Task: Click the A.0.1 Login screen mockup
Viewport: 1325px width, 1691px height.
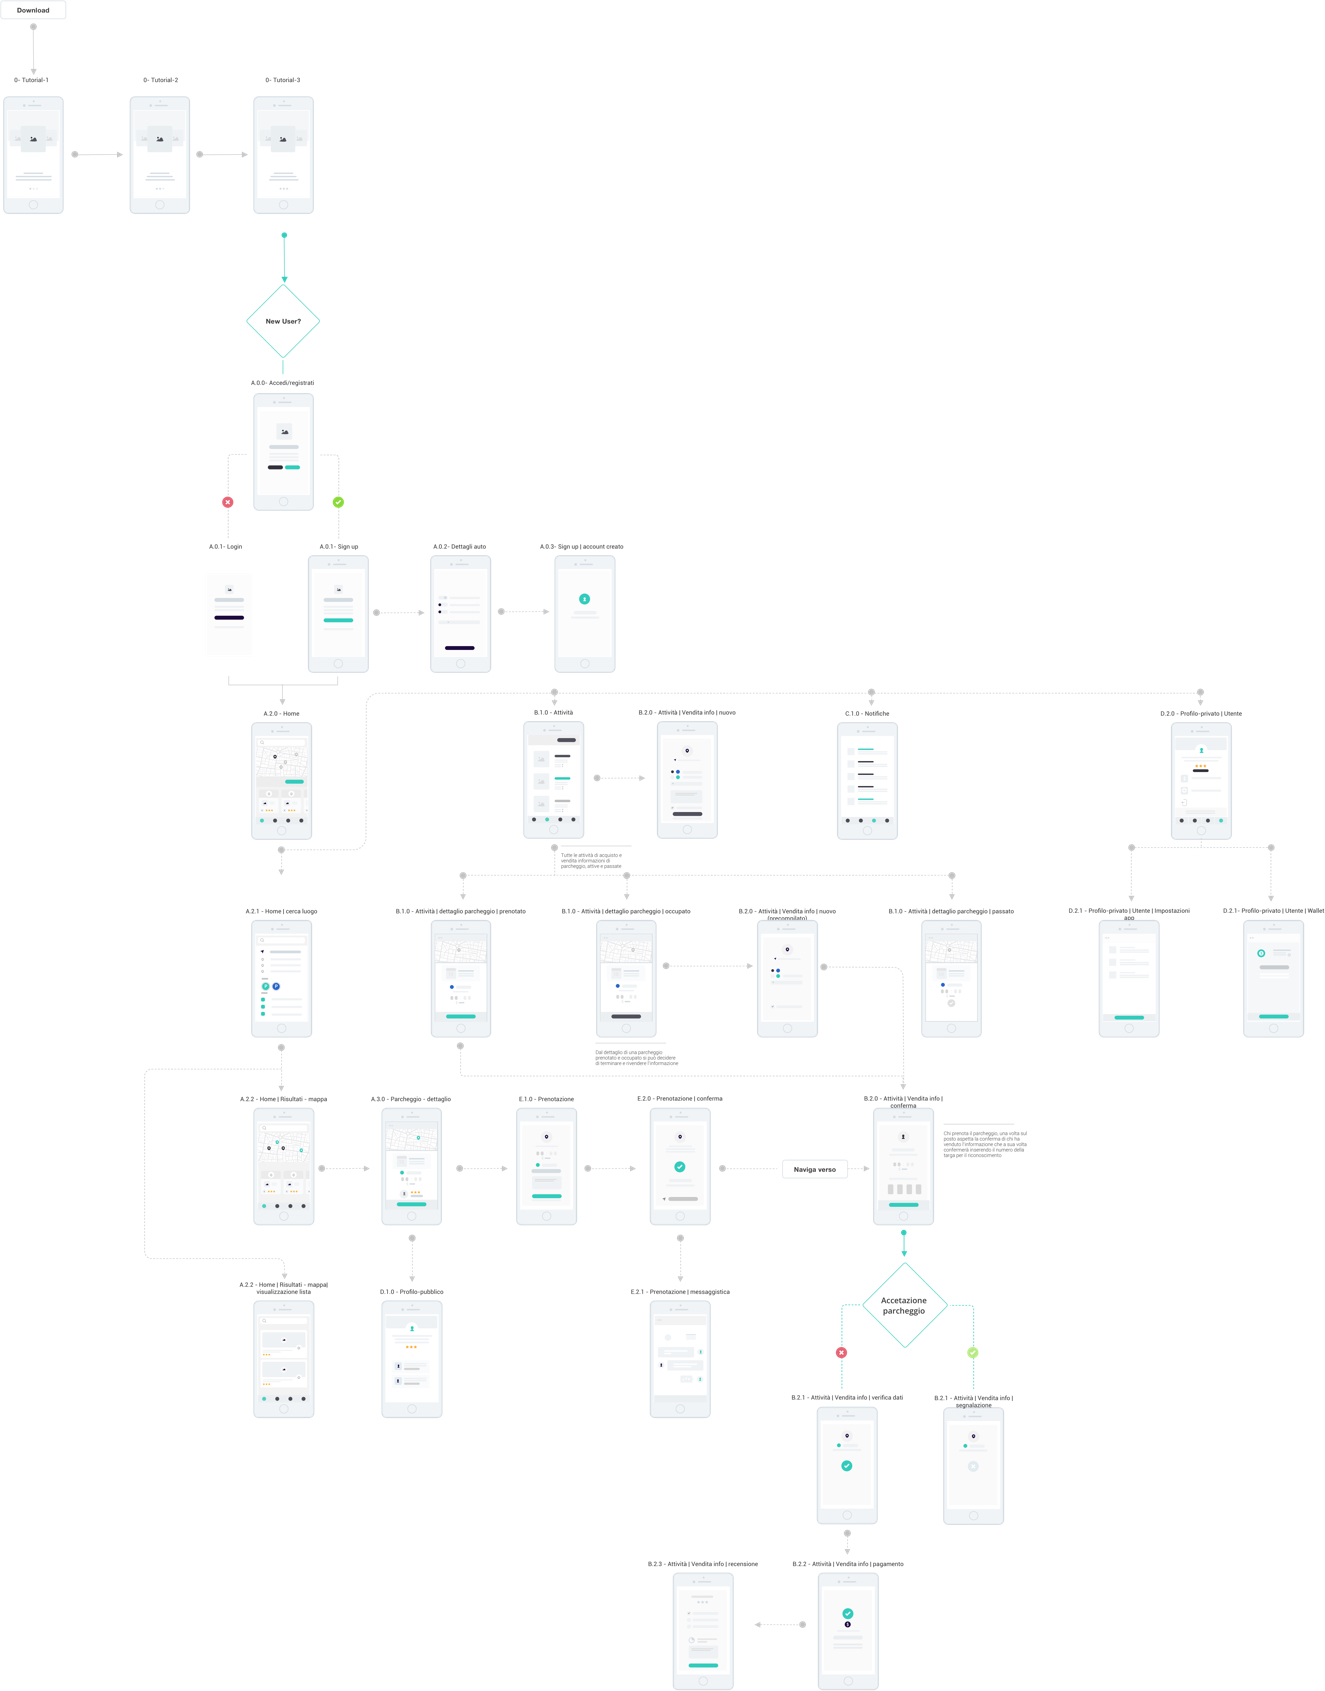Action: (x=229, y=613)
